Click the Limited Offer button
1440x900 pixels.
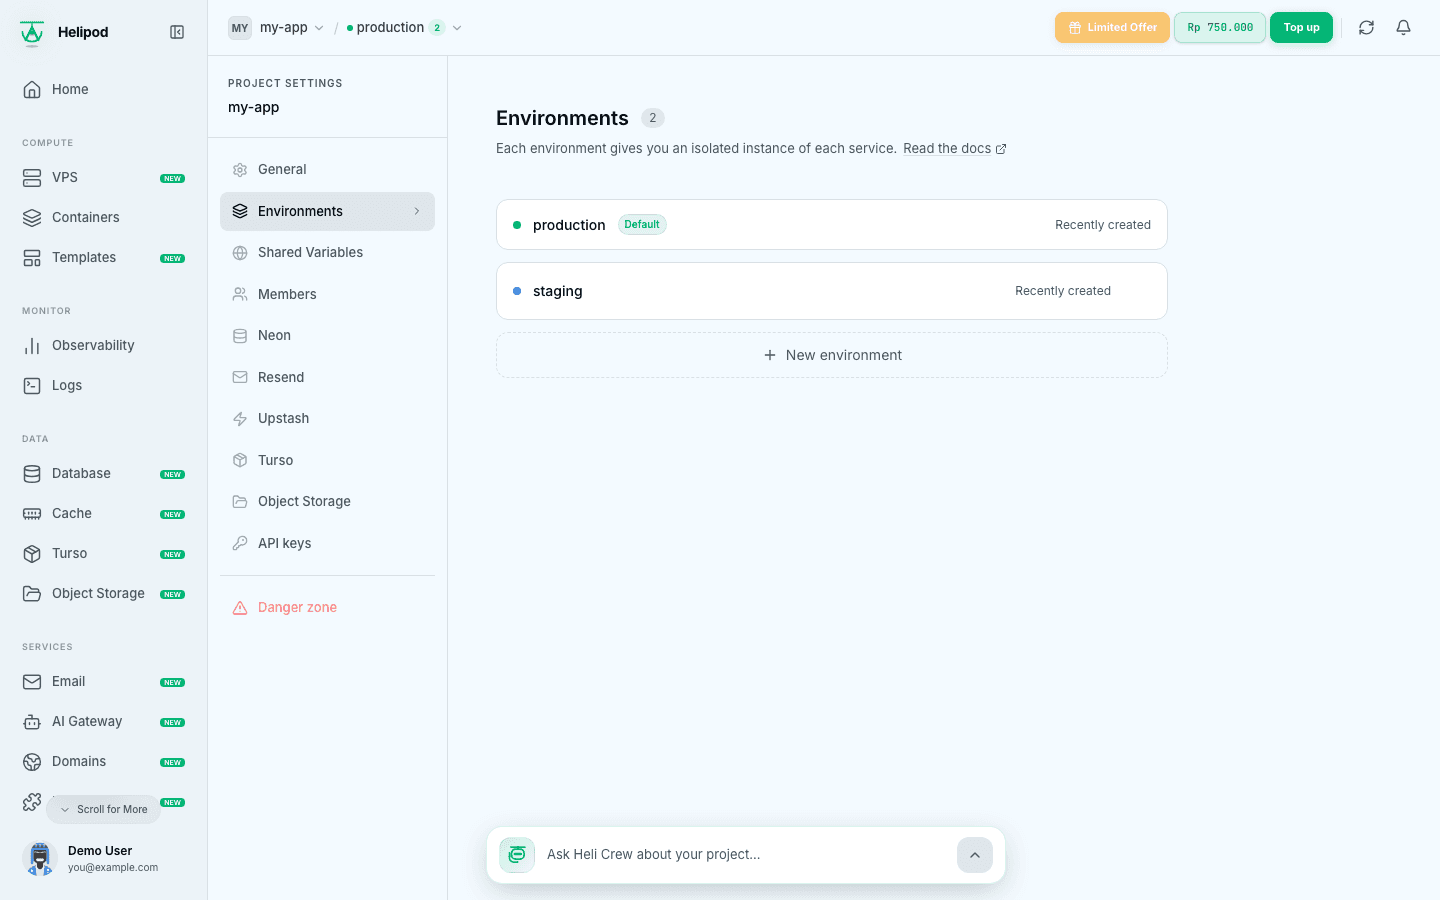pyautogui.click(x=1112, y=28)
